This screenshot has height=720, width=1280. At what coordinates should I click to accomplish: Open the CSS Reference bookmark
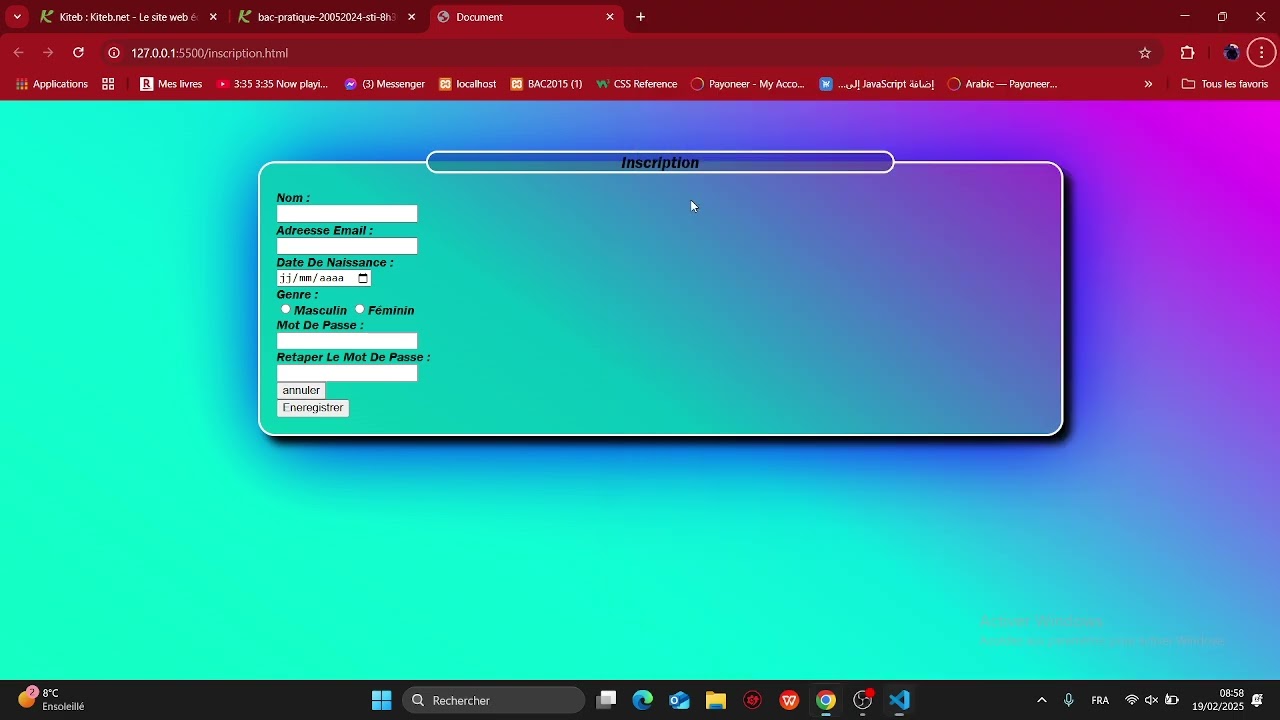(637, 84)
